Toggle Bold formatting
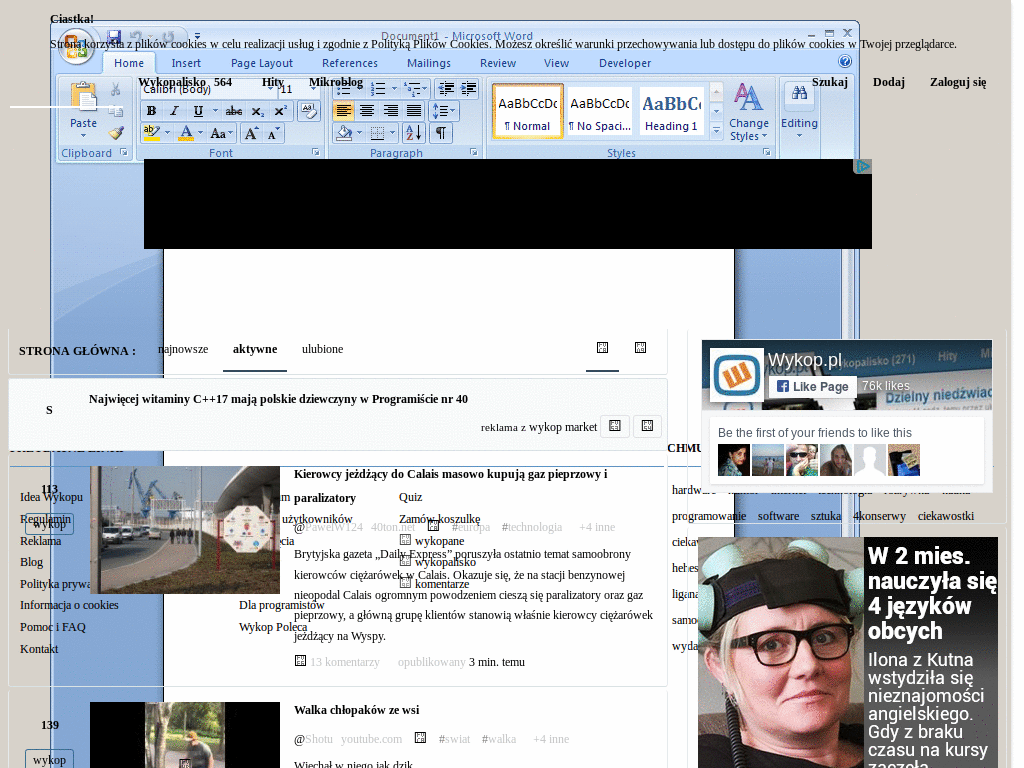The image size is (1024, 768). tap(152, 111)
